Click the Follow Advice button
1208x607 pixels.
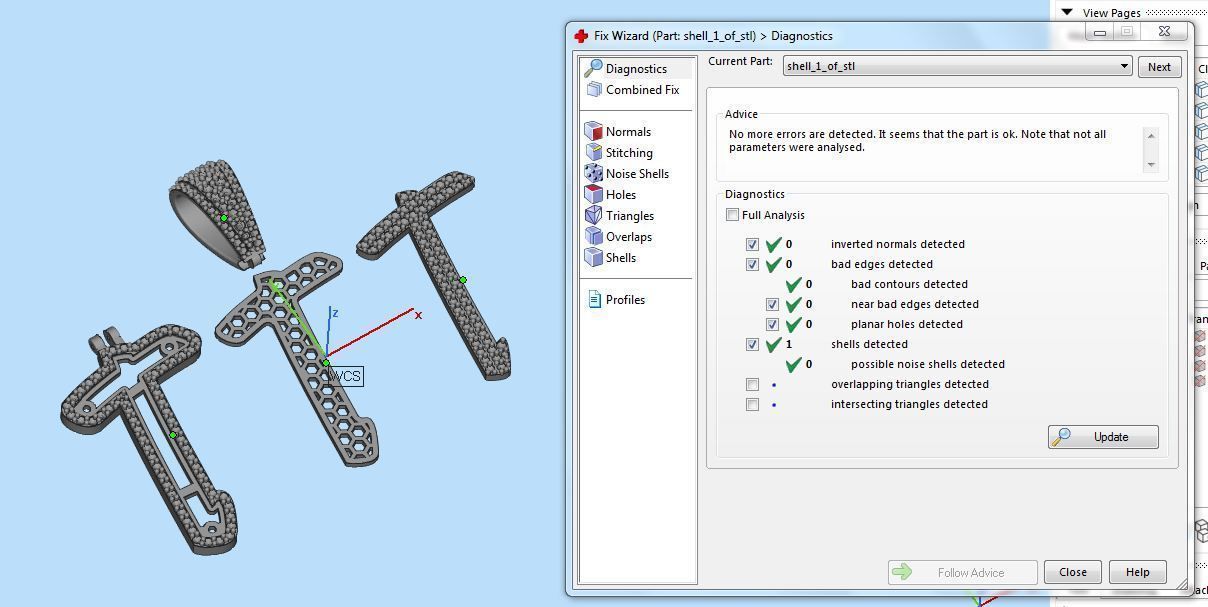point(962,572)
